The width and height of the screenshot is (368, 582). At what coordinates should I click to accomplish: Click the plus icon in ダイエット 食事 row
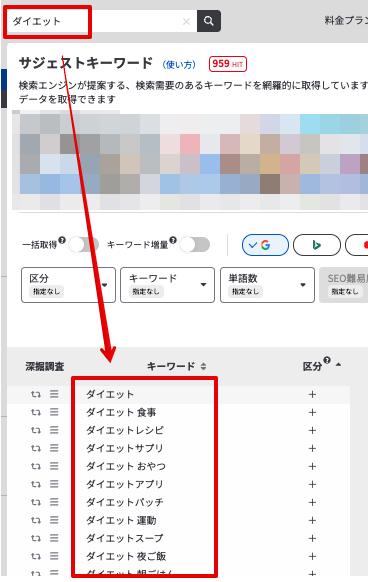pyautogui.click(x=312, y=412)
